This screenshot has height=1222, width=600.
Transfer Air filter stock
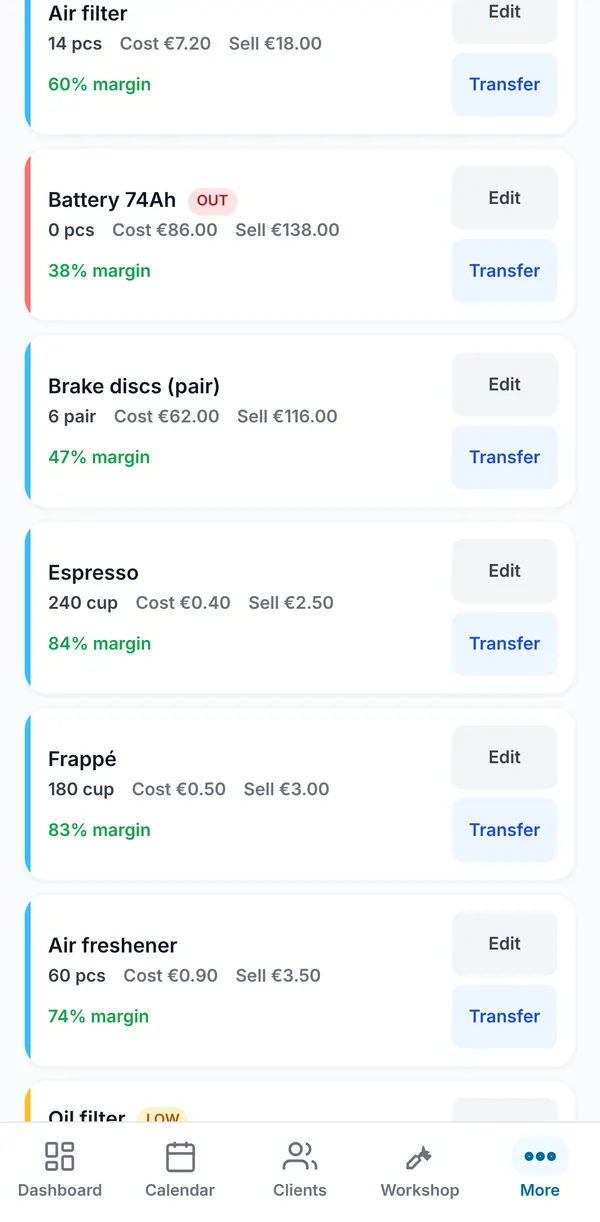(x=504, y=85)
